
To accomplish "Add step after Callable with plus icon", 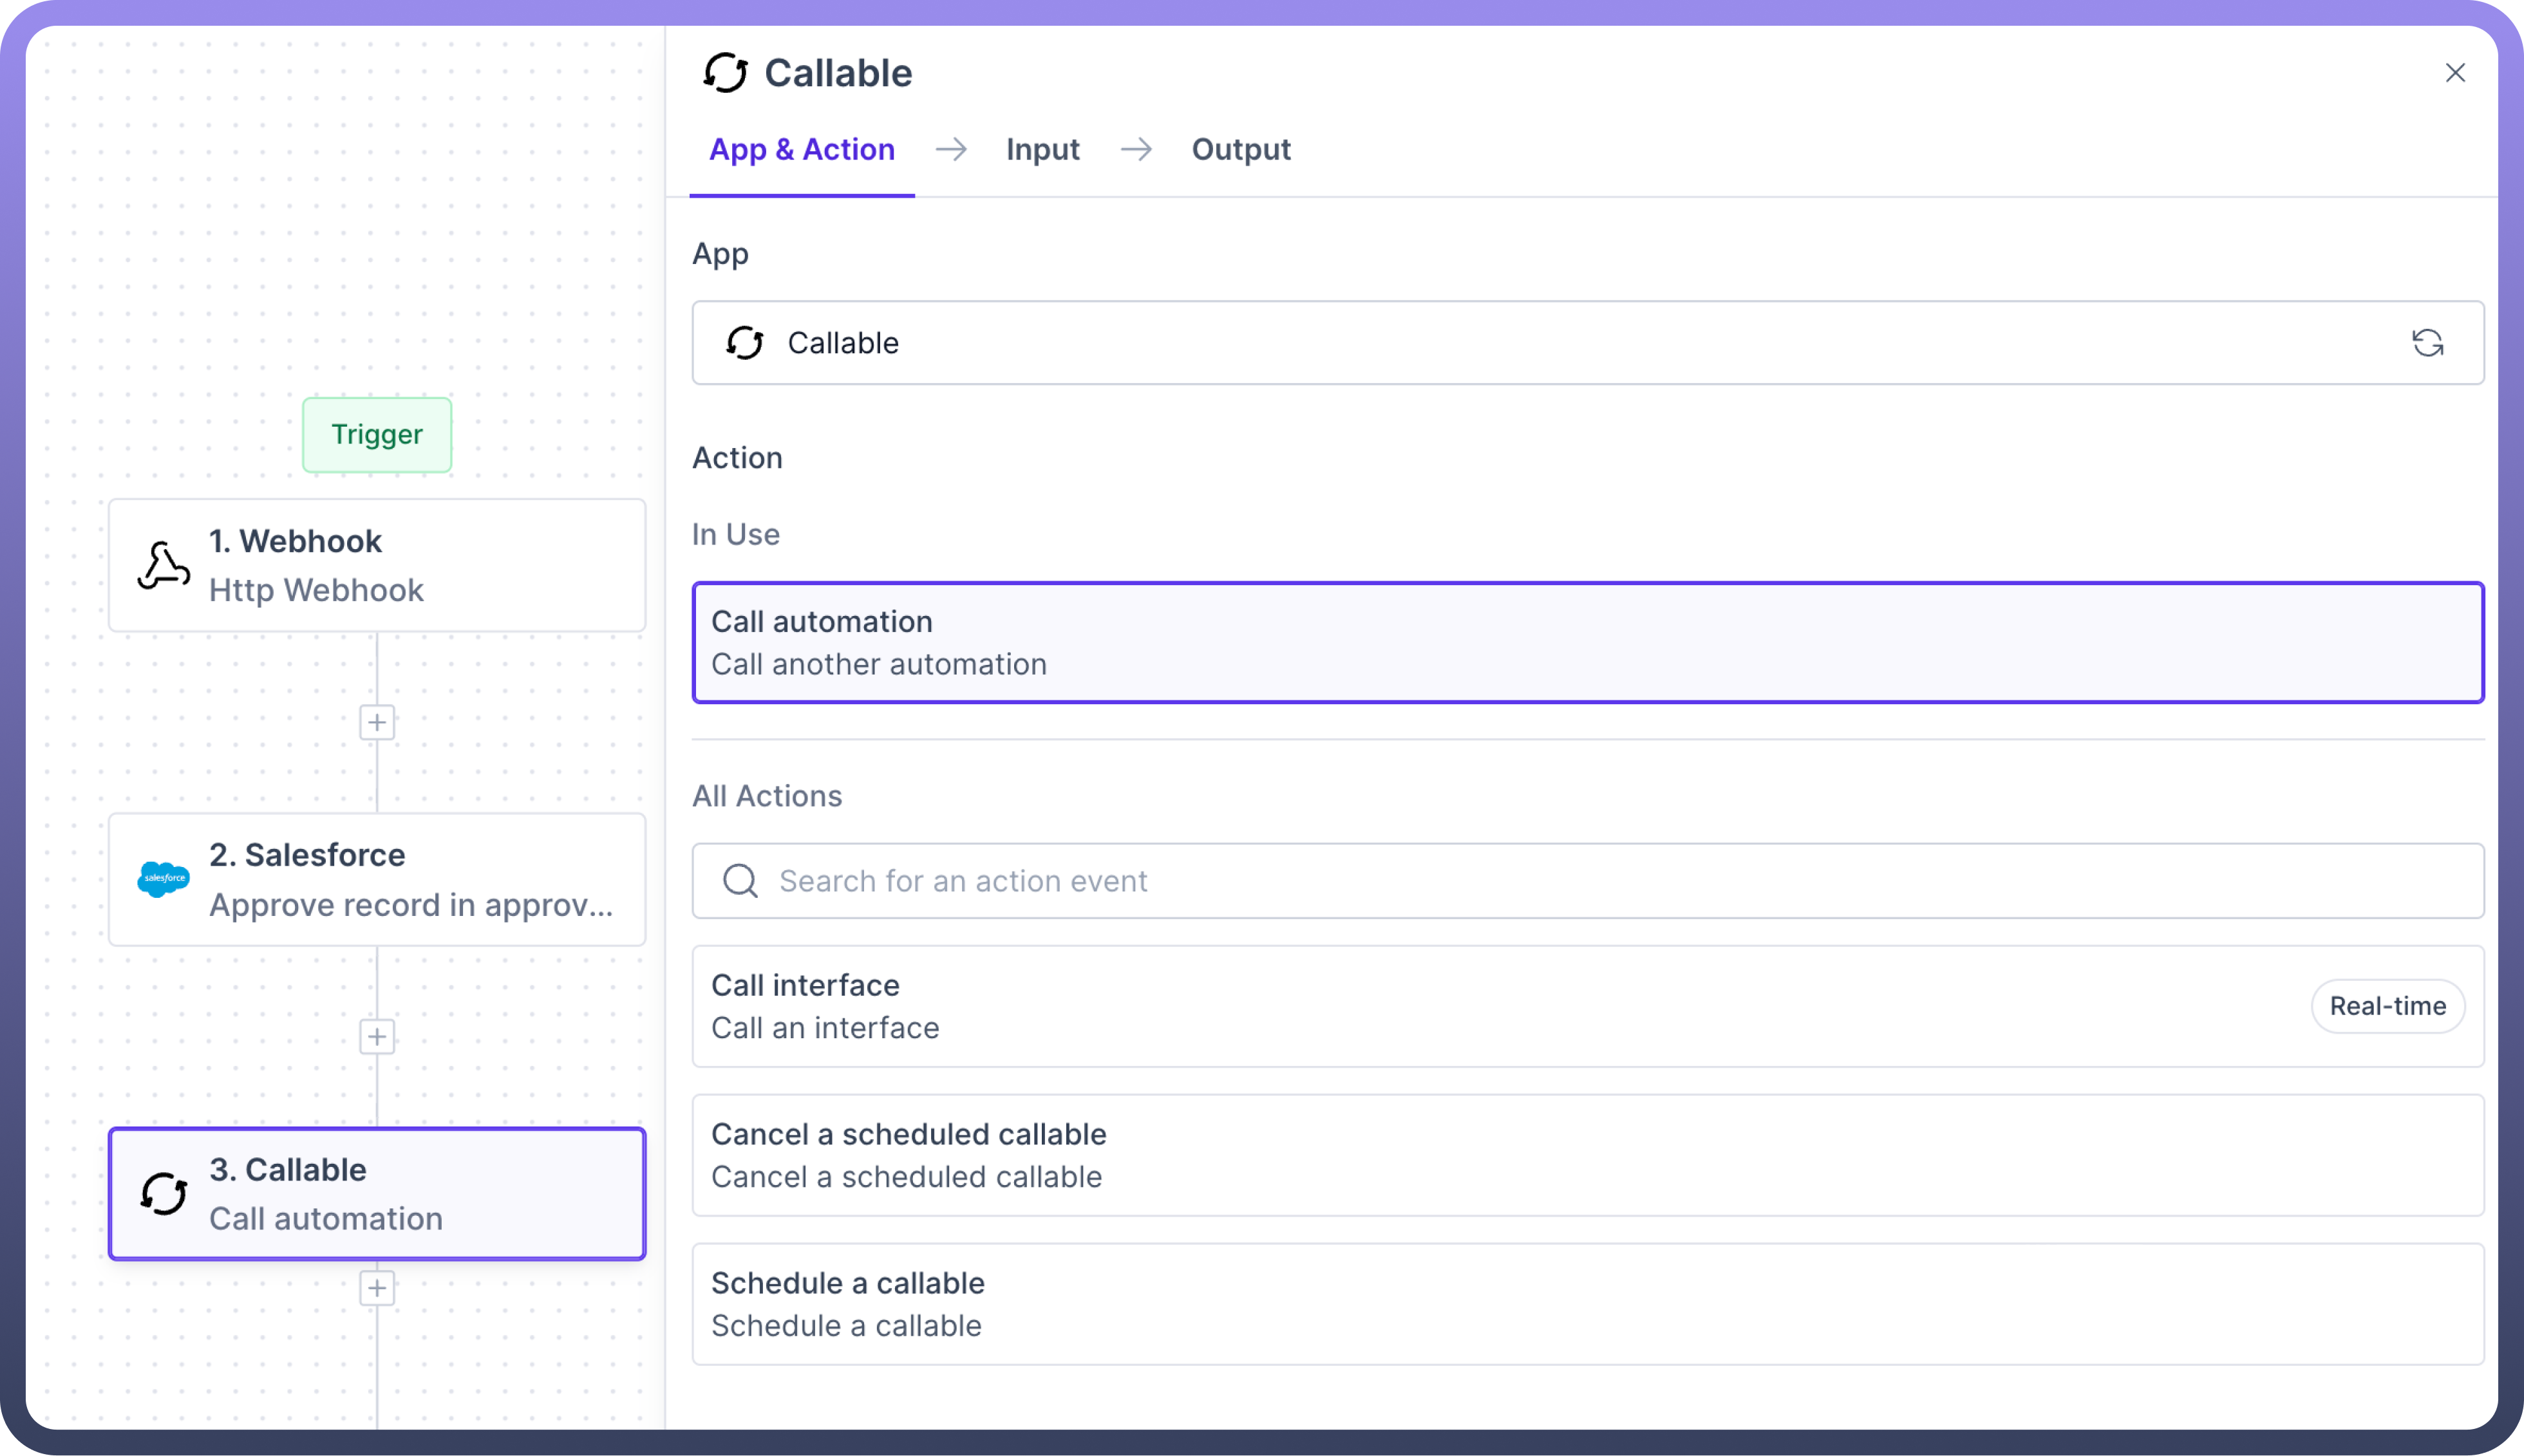I will point(377,1288).
